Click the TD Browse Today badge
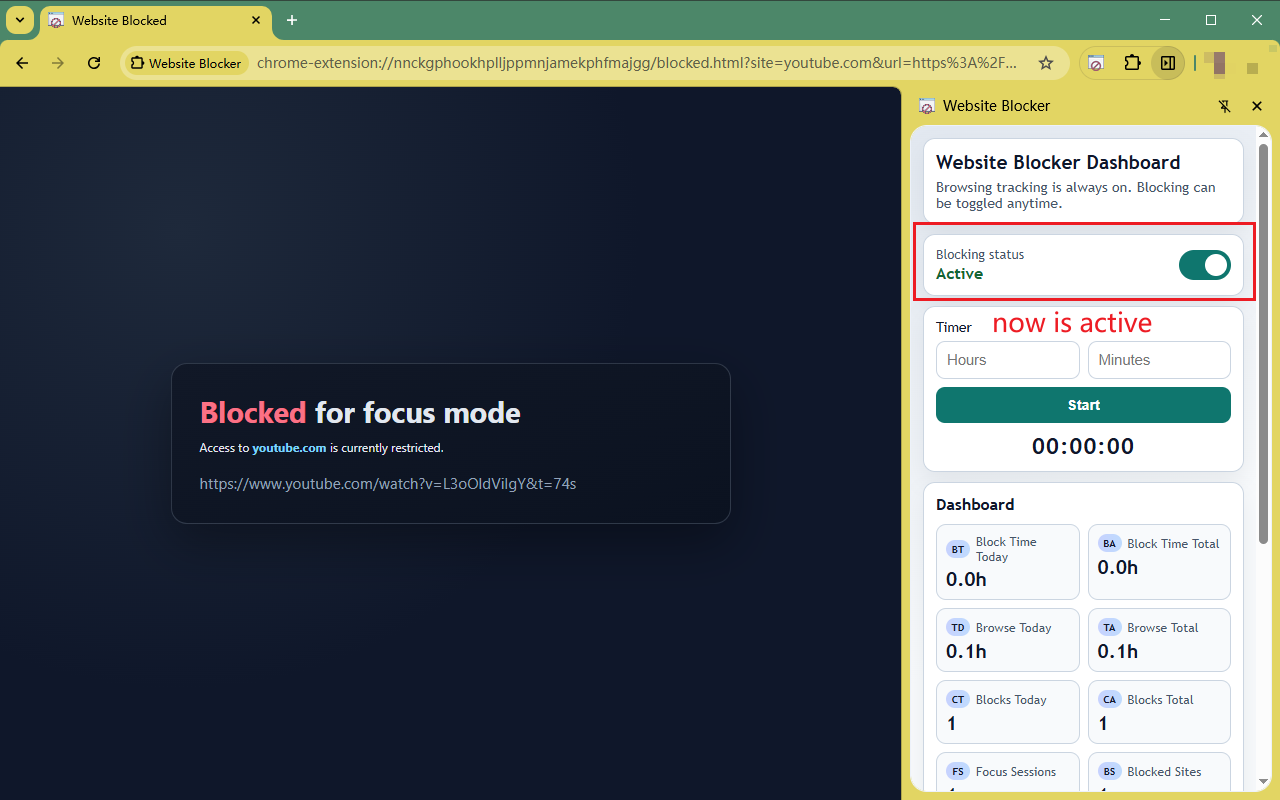The image size is (1280, 800). 958,627
